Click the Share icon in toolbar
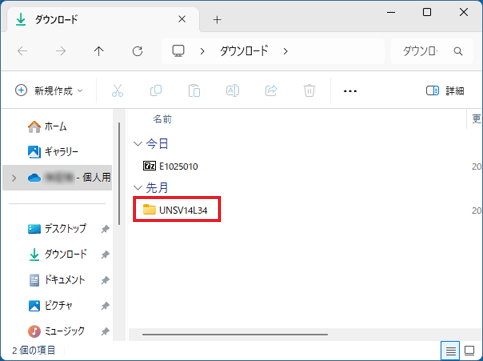 click(x=271, y=91)
